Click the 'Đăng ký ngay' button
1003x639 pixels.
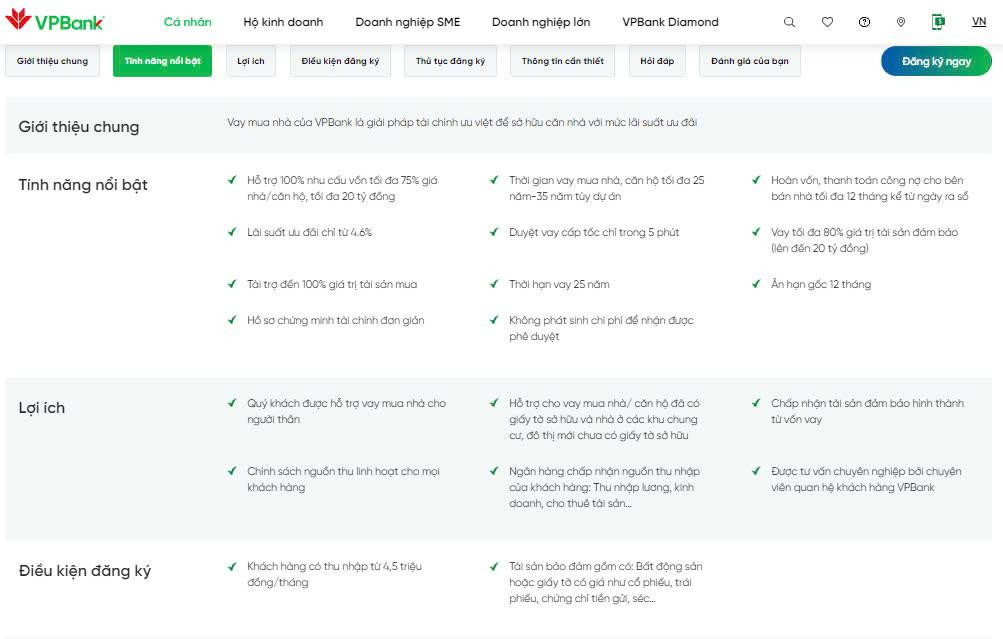pyautogui.click(x=936, y=61)
